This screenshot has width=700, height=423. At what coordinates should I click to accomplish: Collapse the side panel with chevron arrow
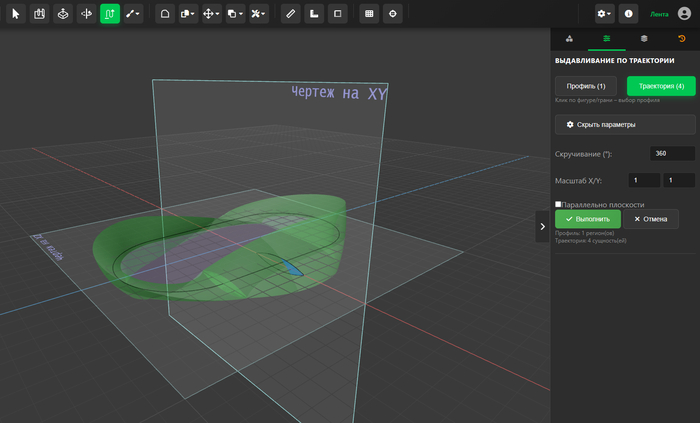[x=542, y=227]
